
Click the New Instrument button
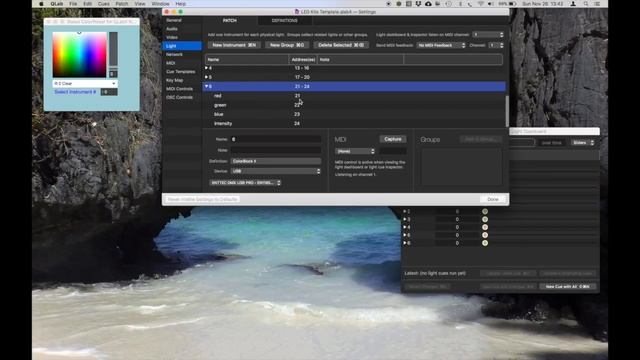click(234, 45)
